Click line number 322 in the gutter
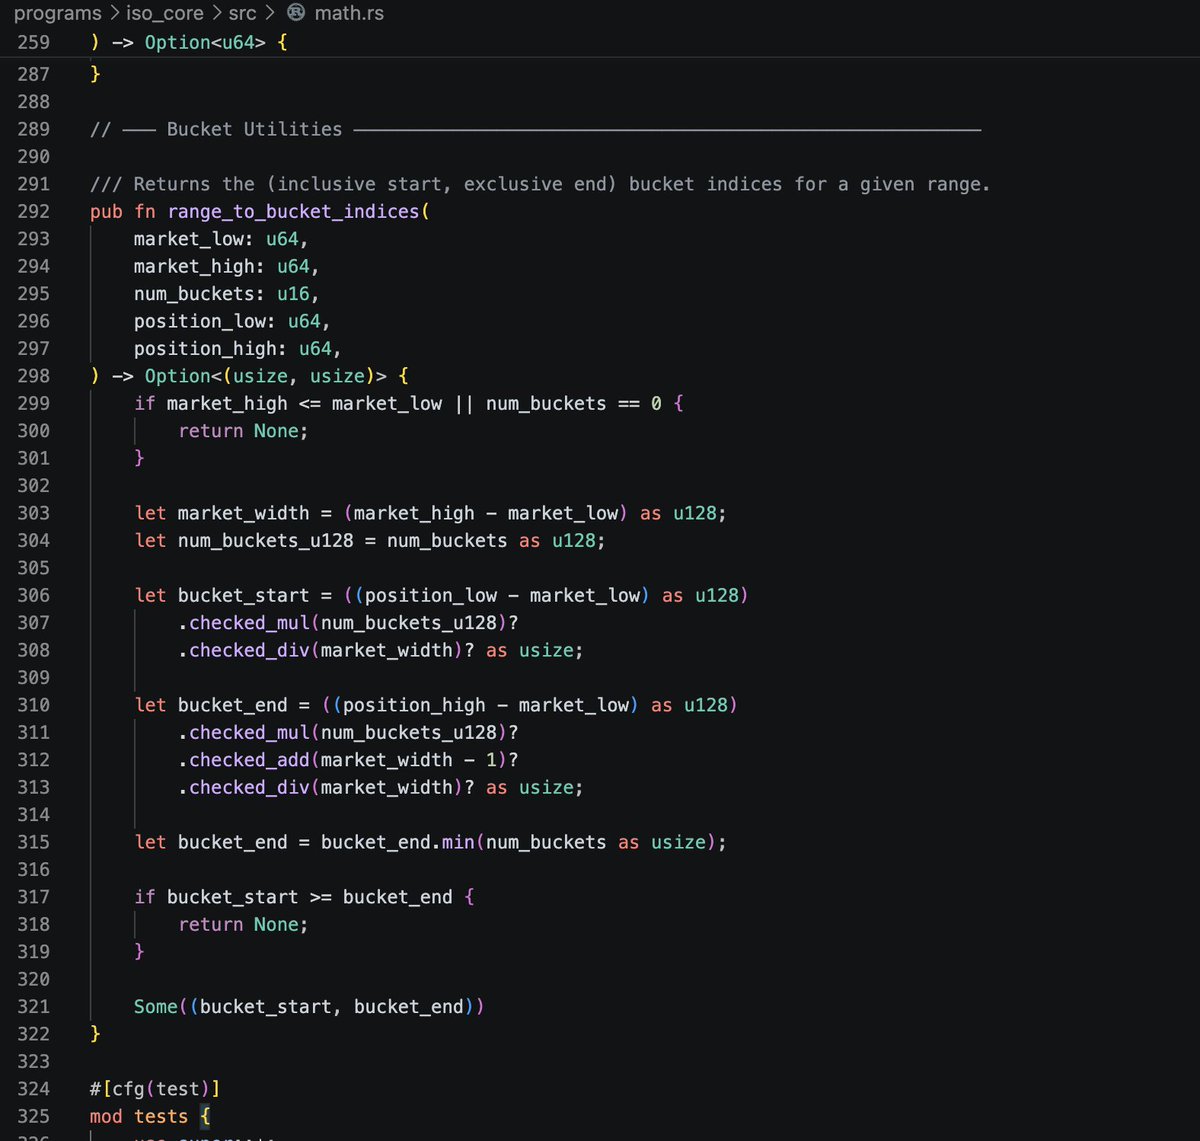Viewport: 1200px width, 1141px height. click(33, 1034)
